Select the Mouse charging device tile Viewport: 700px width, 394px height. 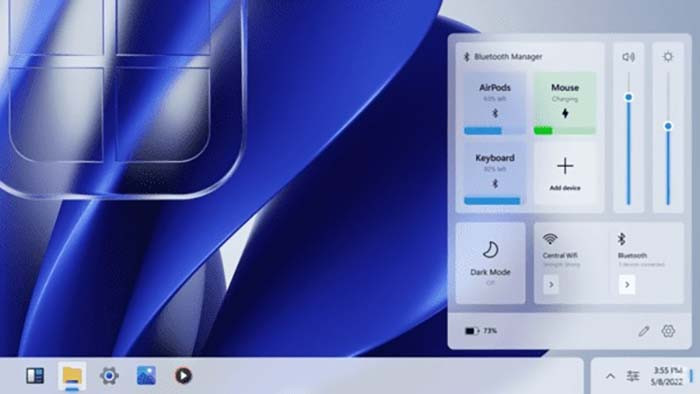[565, 104]
